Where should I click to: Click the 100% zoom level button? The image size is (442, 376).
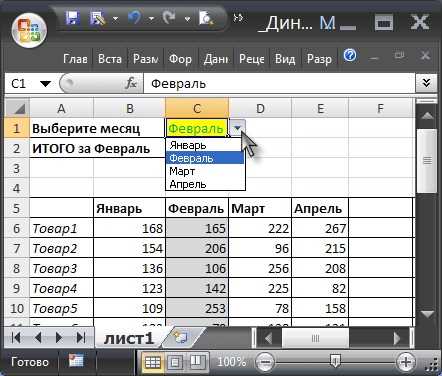pos(231,362)
